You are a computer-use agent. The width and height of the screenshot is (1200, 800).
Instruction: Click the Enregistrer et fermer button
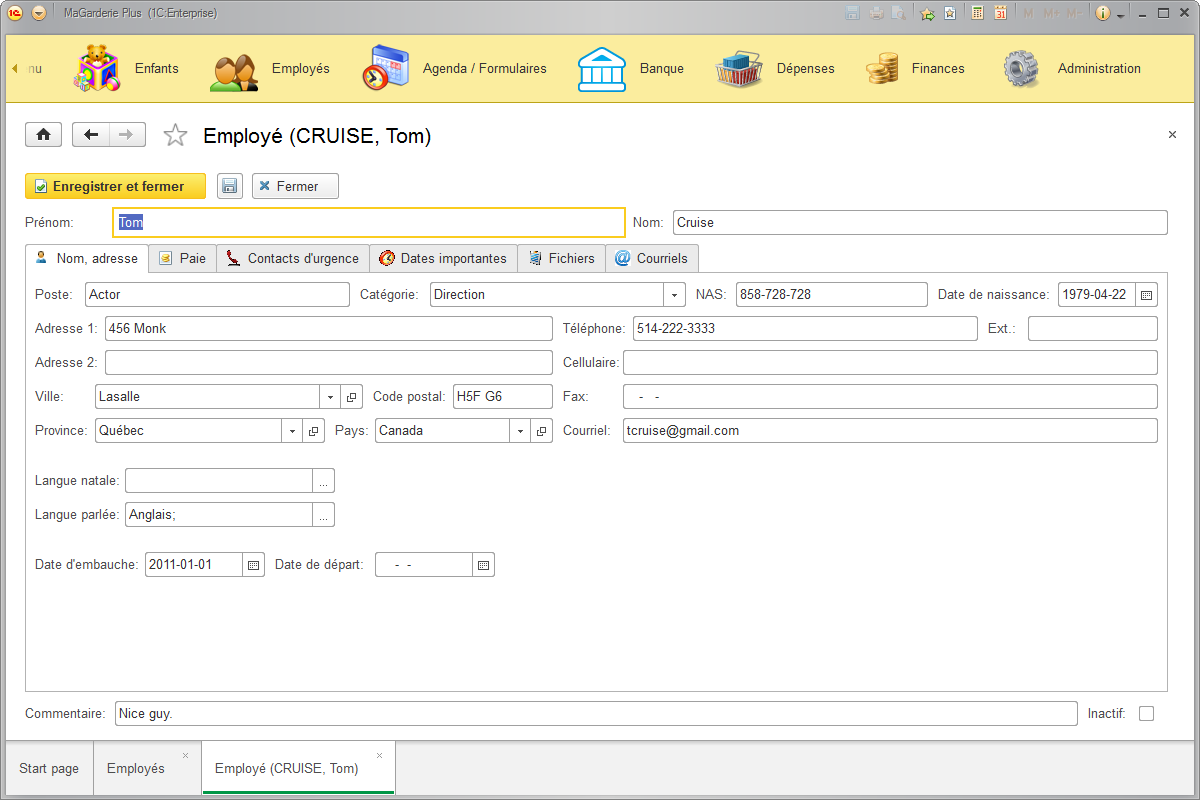coord(115,186)
